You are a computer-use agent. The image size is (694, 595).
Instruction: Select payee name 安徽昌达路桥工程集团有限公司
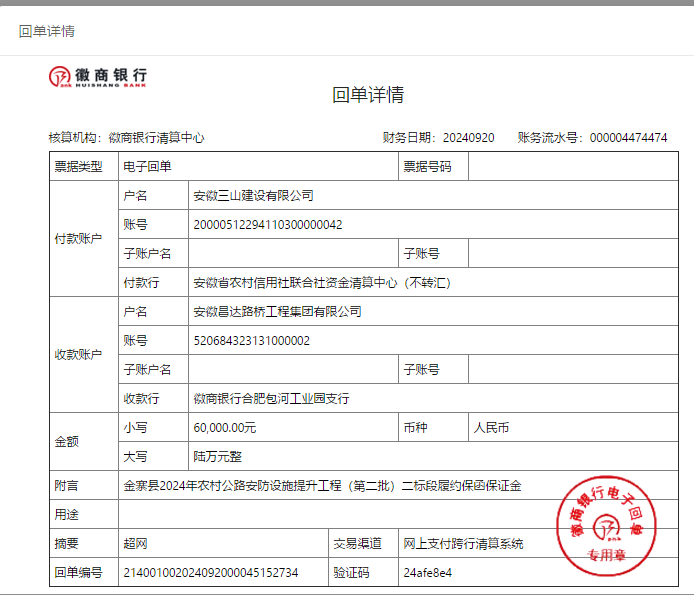point(277,312)
